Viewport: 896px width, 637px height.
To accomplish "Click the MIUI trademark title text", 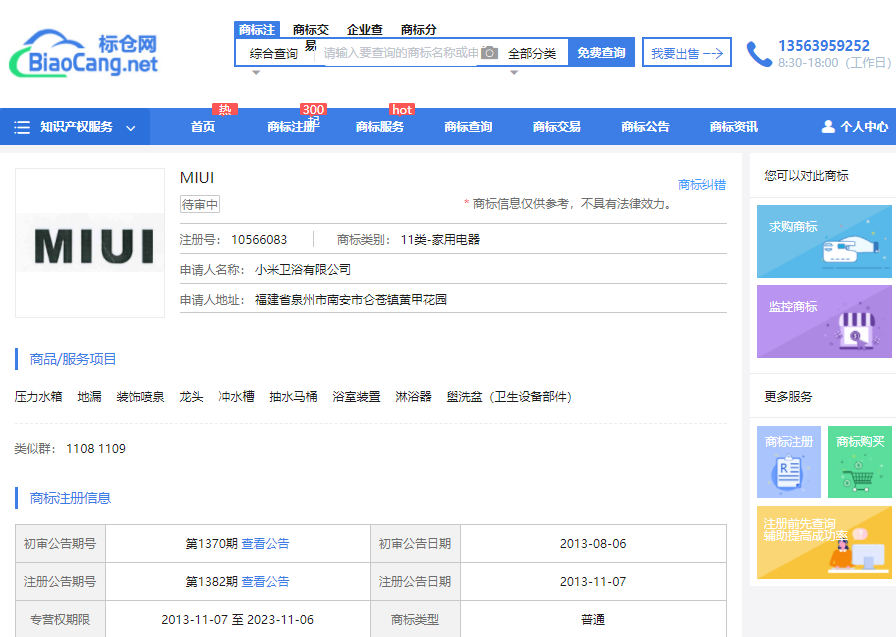I will click(x=197, y=178).
